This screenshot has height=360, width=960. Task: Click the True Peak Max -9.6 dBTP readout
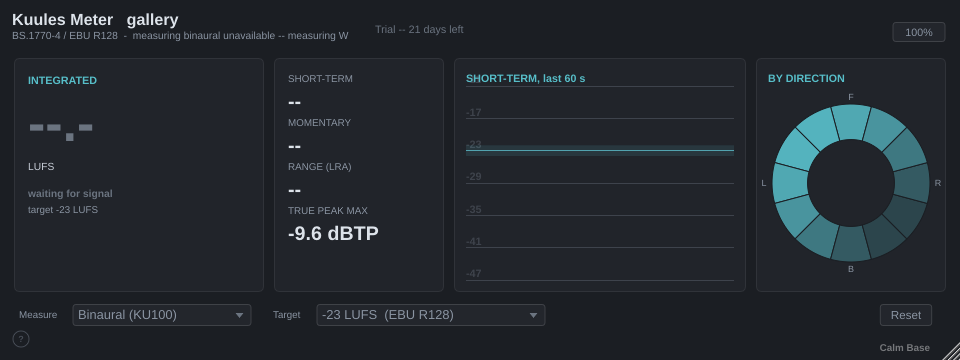(333, 233)
